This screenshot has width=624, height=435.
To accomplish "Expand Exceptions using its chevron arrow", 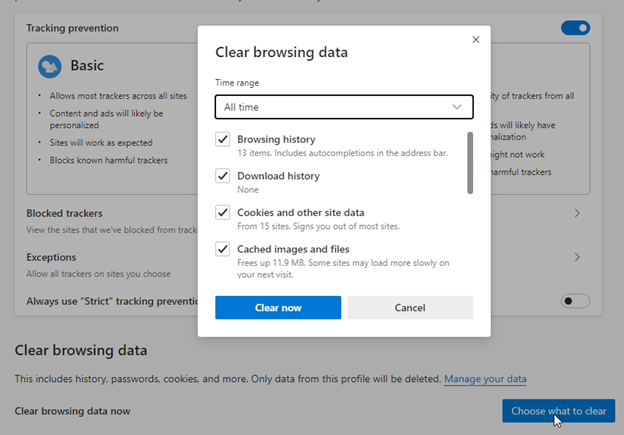I will 577,257.
